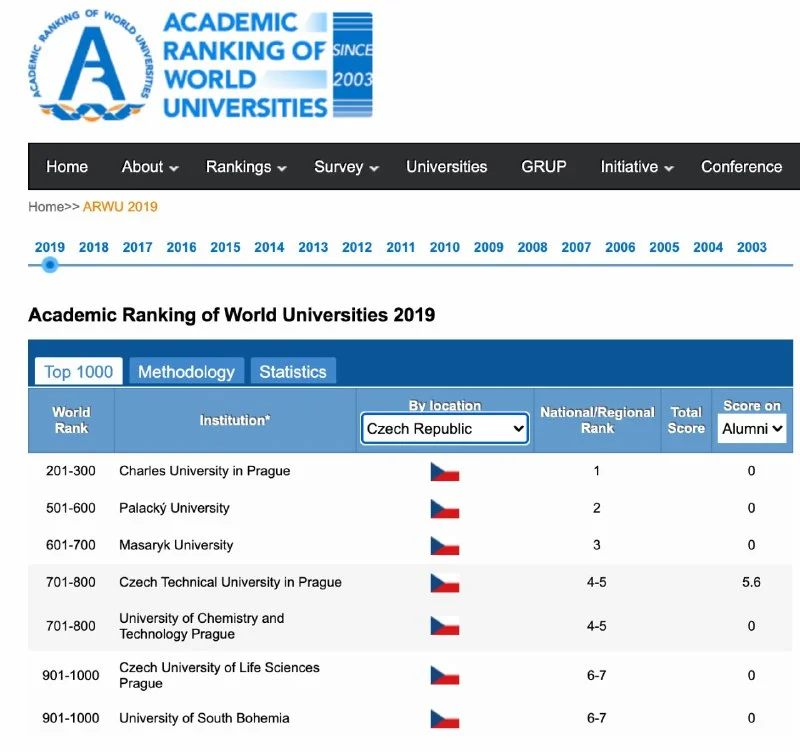
Task: Expand the Rankings navigation menu
Action: [x=246, y=167]
